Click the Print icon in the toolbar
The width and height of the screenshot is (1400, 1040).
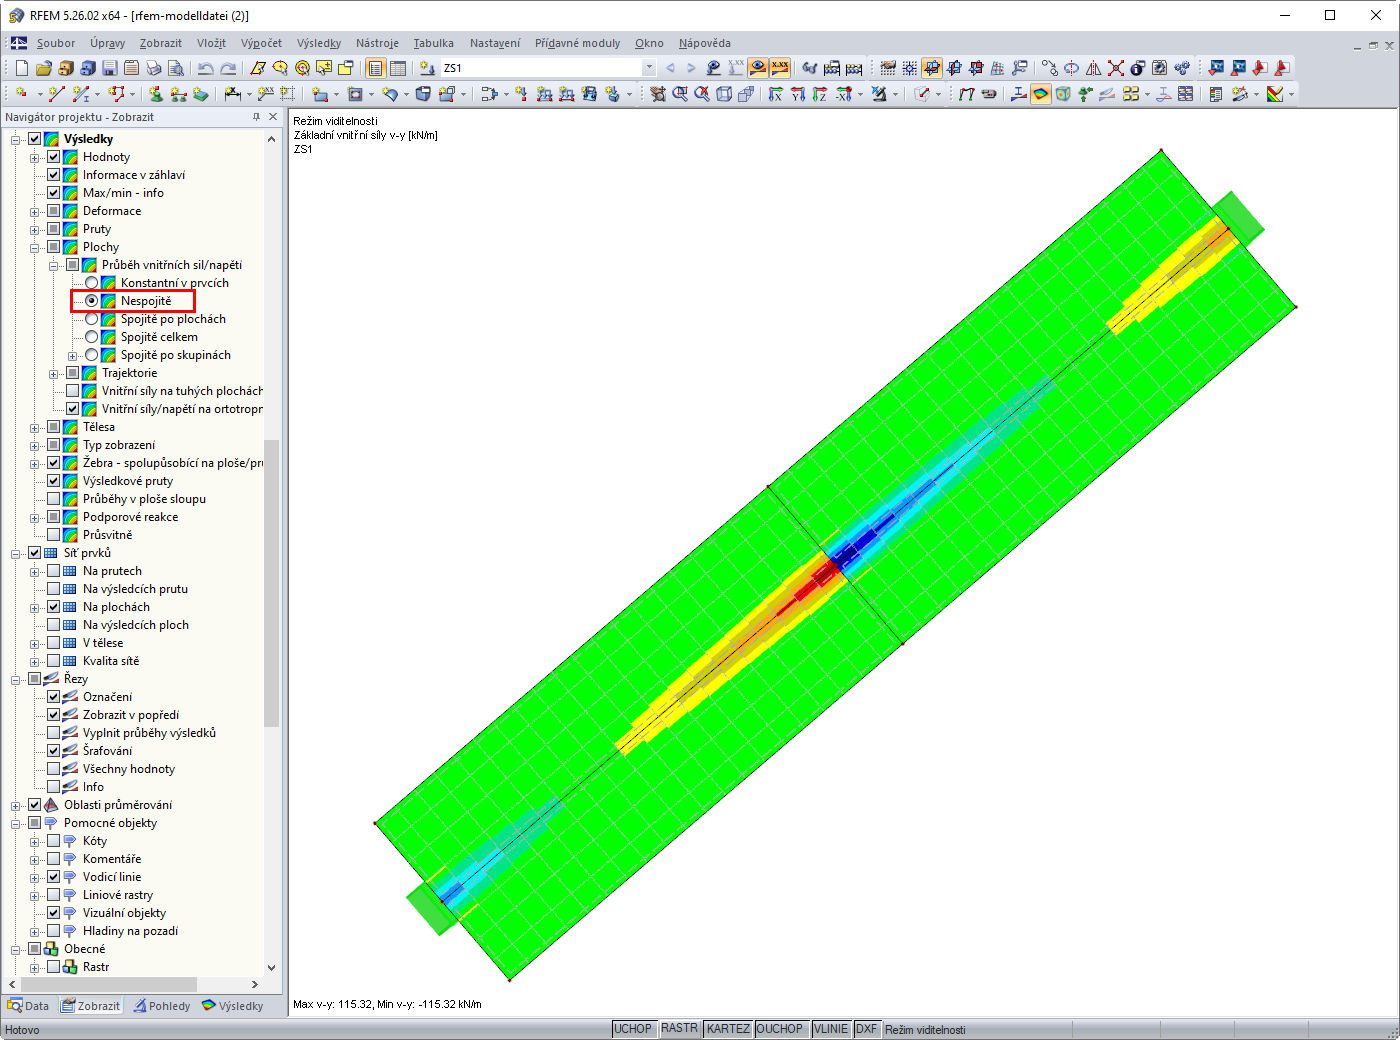click(x=154, y=68)
